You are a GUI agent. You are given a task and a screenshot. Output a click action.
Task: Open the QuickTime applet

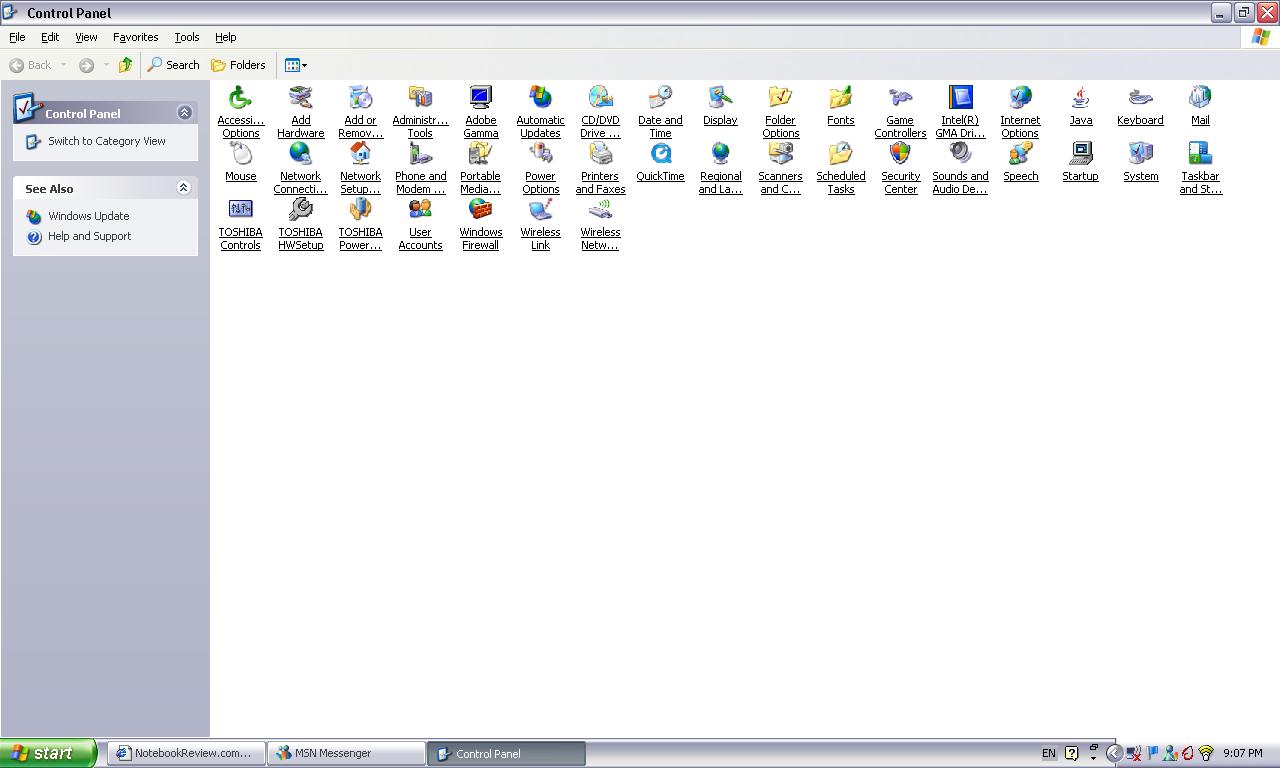(660, 154)
